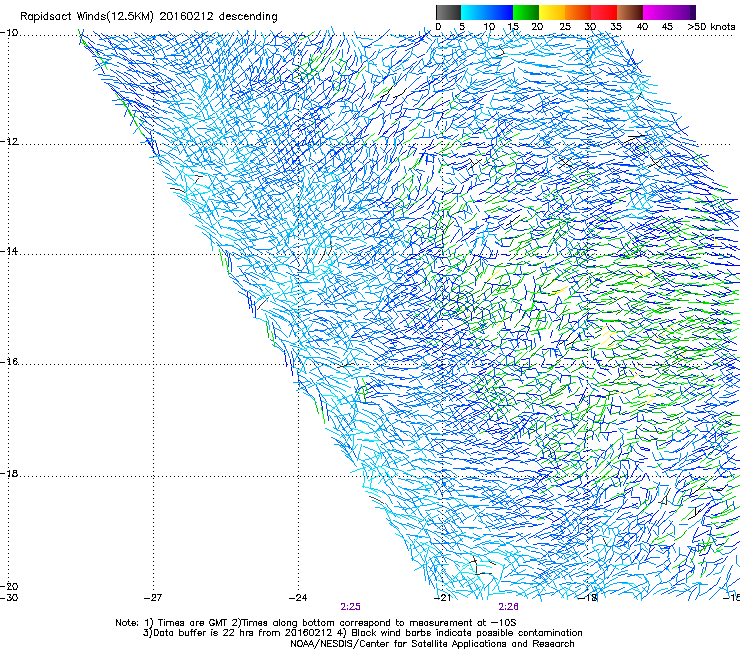Viewport: 740px width, 650px height.
Task: Pick the red 30-35 knots legend segment
Action: point(604,12)
